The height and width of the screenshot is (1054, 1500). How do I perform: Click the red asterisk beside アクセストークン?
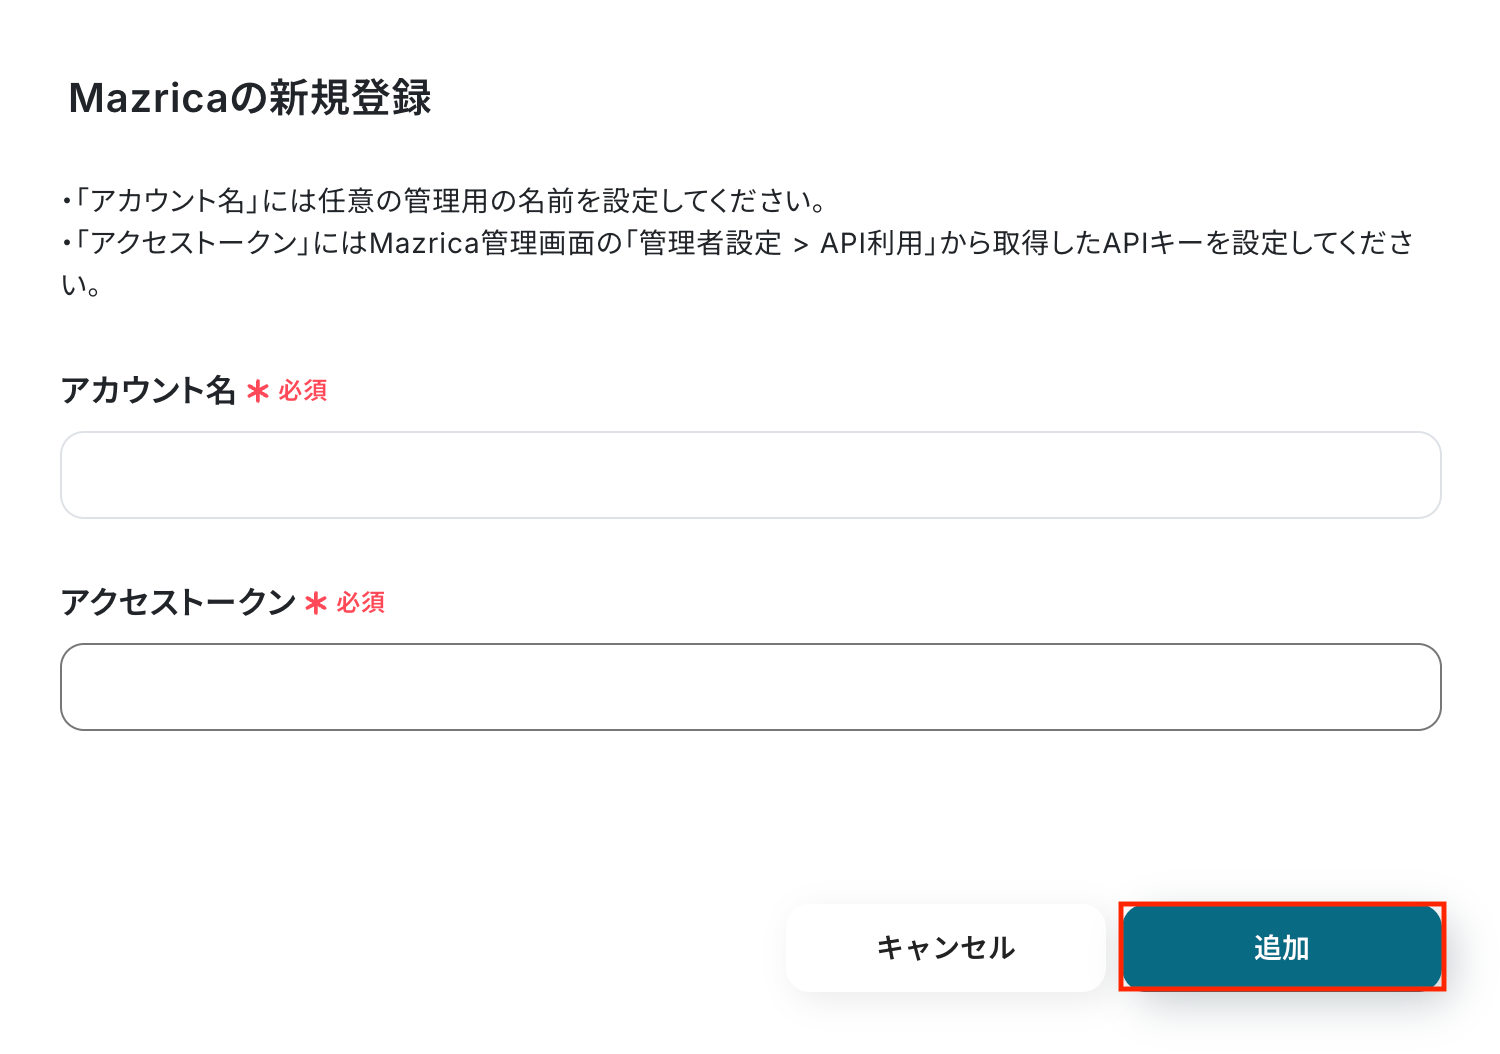316,604
